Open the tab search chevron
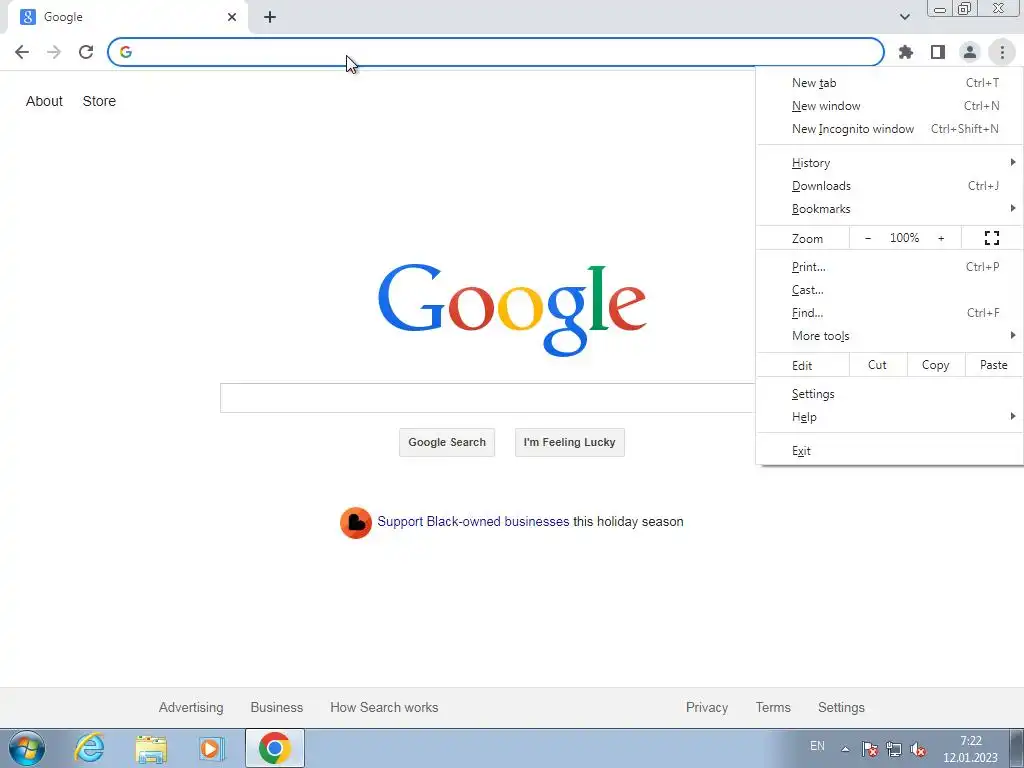1024x768 pixels. click(904, 17)
